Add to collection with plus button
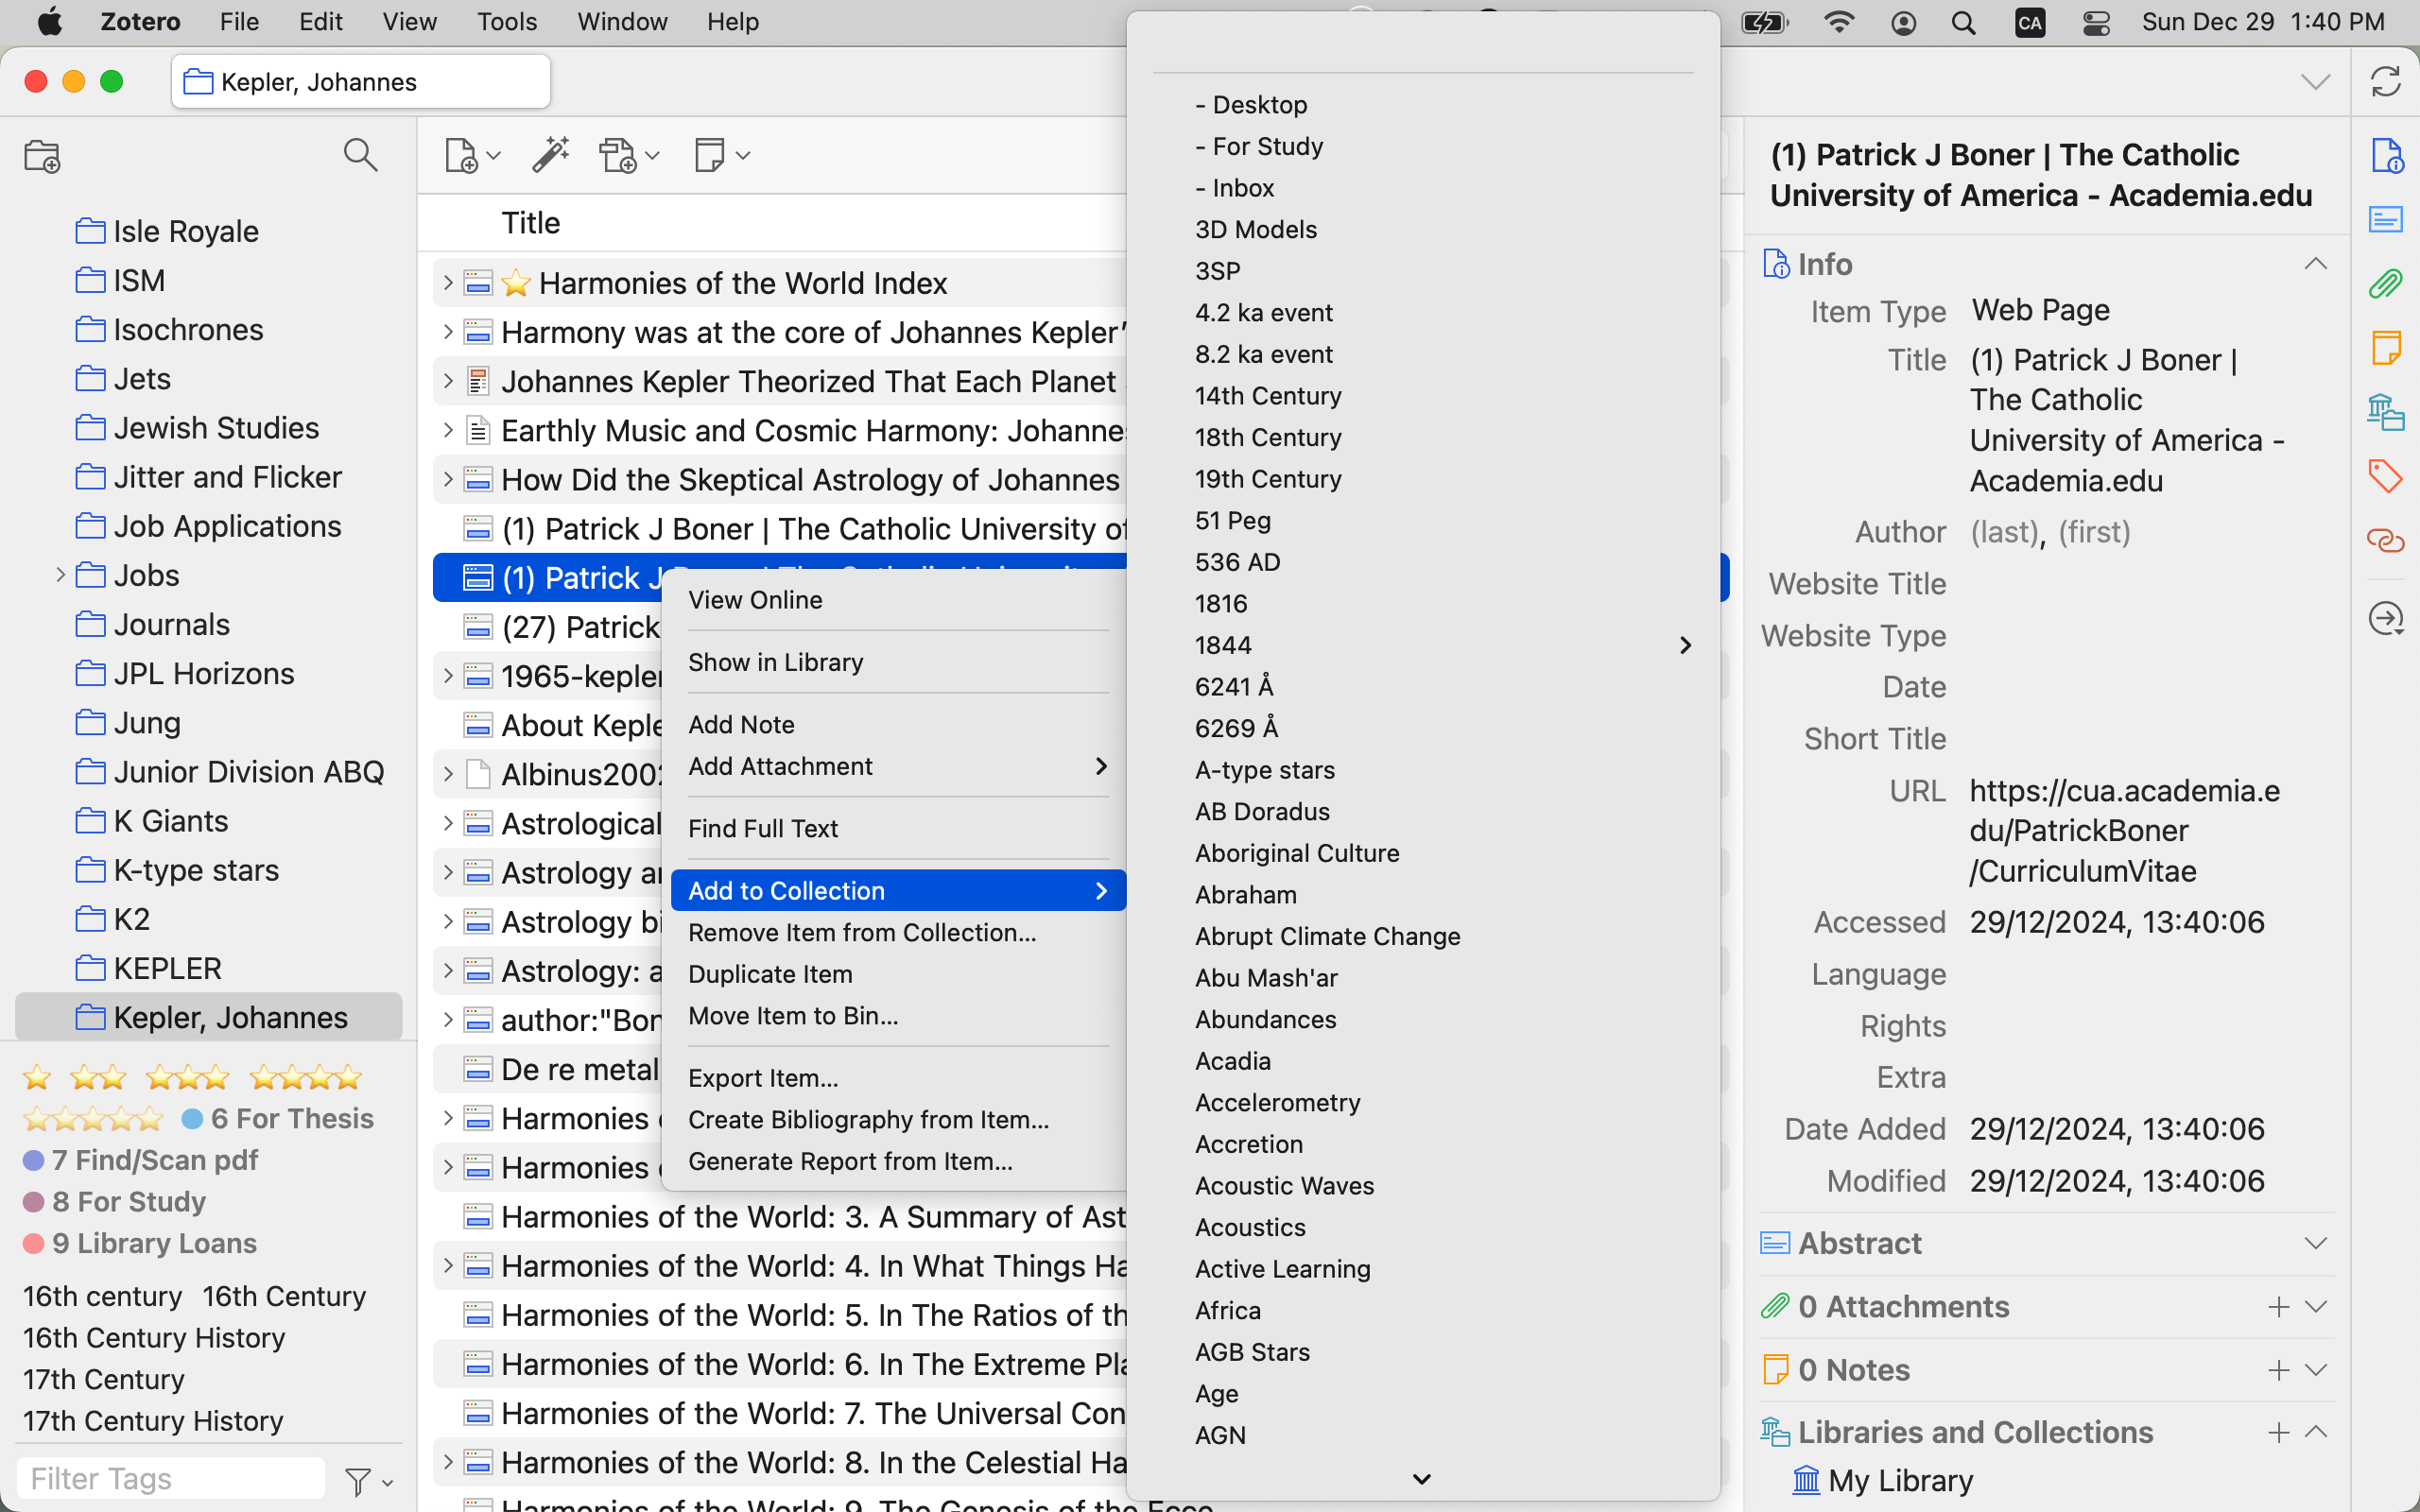The width and height of the screenshot is (2420, 1512). click(x=2278, y=1432)
